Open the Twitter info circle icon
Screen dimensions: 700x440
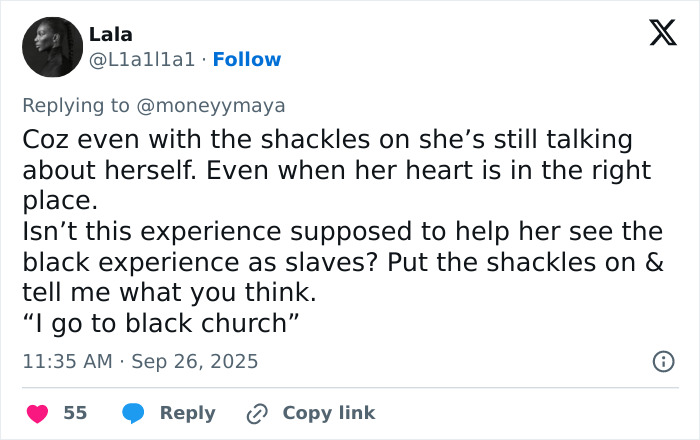662,362
